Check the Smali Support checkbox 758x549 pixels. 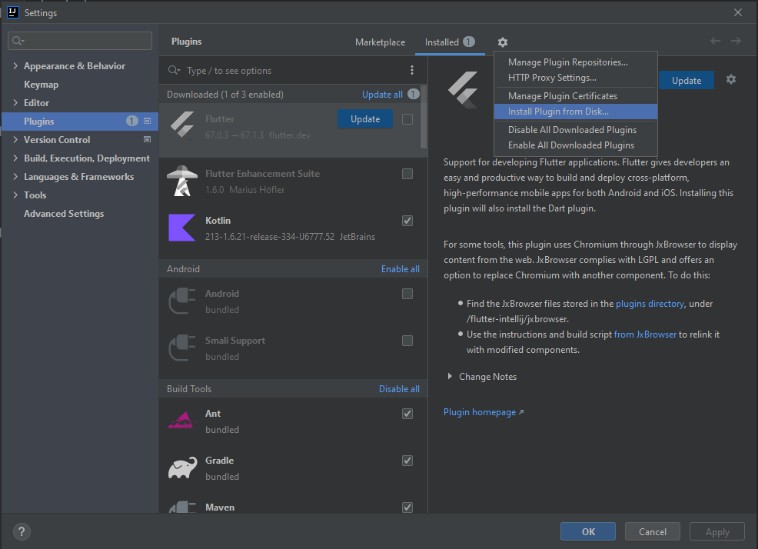pyautogui.click(x=408, y=341)
